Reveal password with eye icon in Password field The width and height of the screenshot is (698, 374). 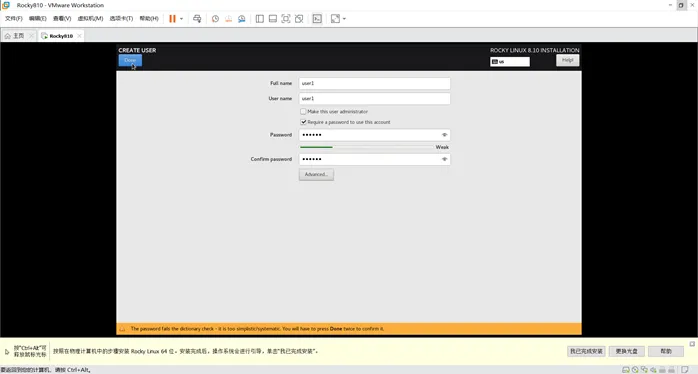pyautogui.click(x=444, y=135)
